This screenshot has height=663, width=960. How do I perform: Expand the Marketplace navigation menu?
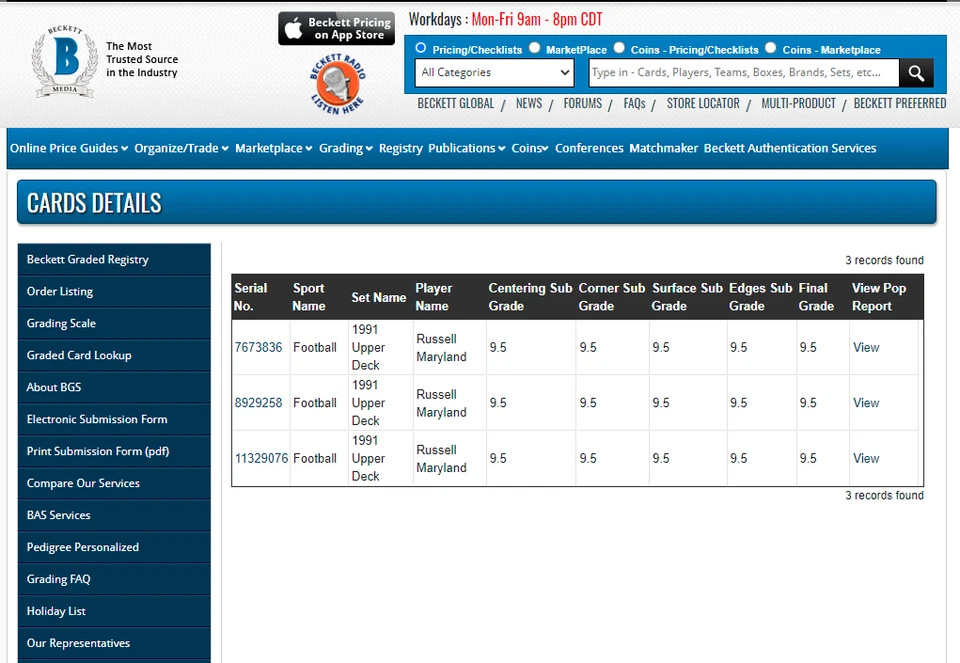[x=274, y=148]
